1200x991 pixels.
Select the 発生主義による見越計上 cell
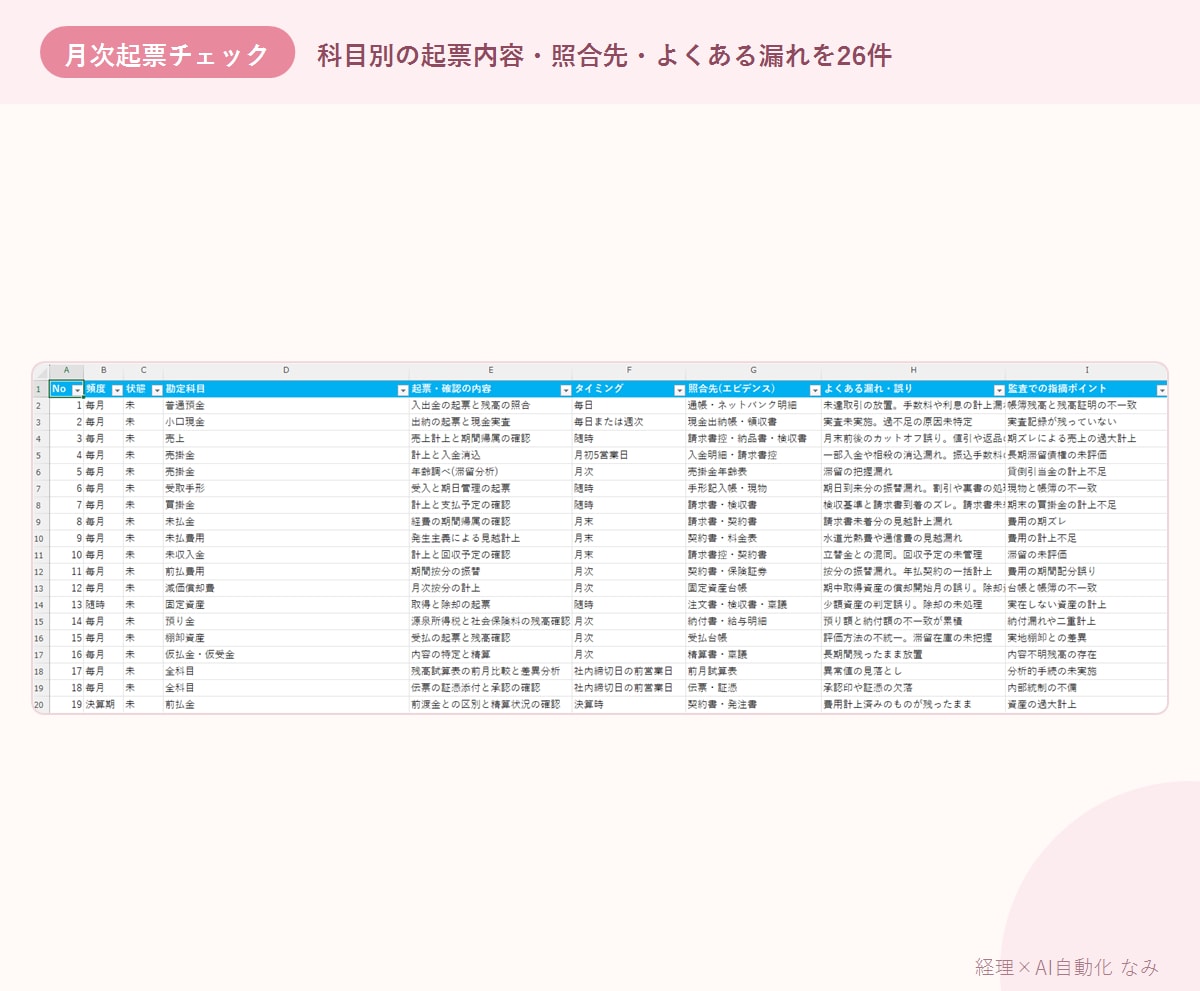tap(491, 538)
